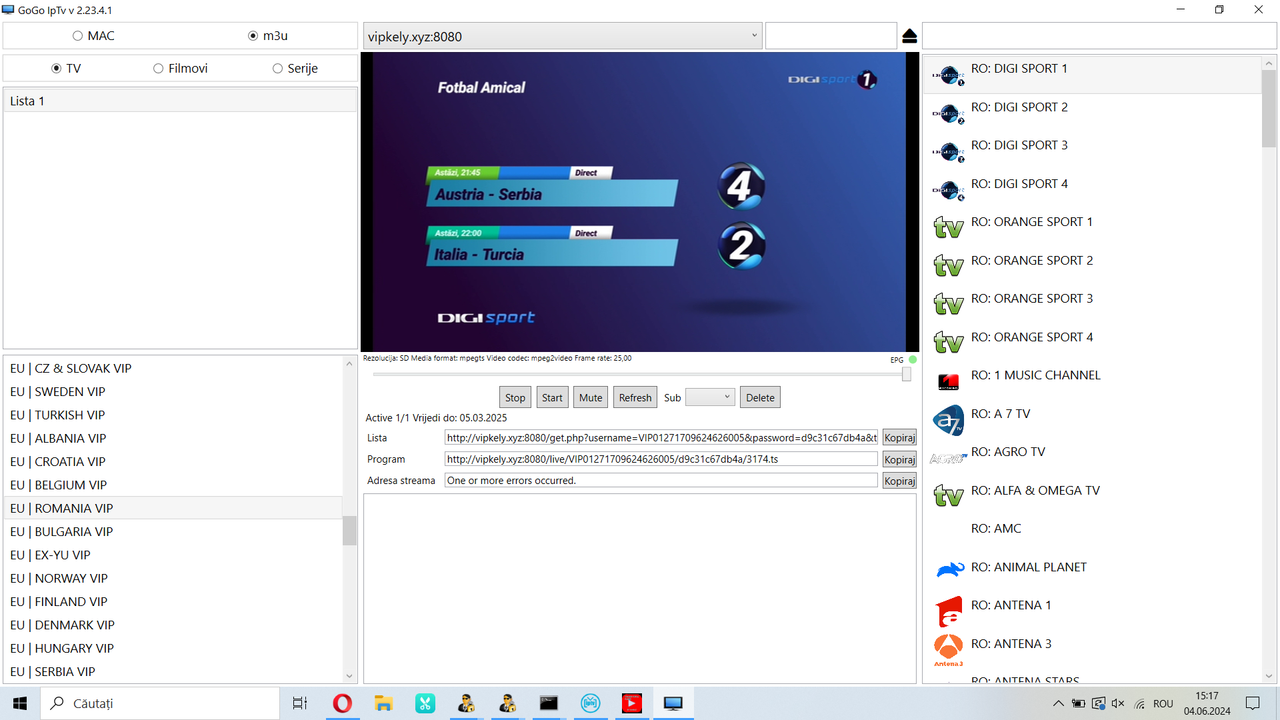Click the Delete button
The image size is (1280, 720).
[760, 397]
